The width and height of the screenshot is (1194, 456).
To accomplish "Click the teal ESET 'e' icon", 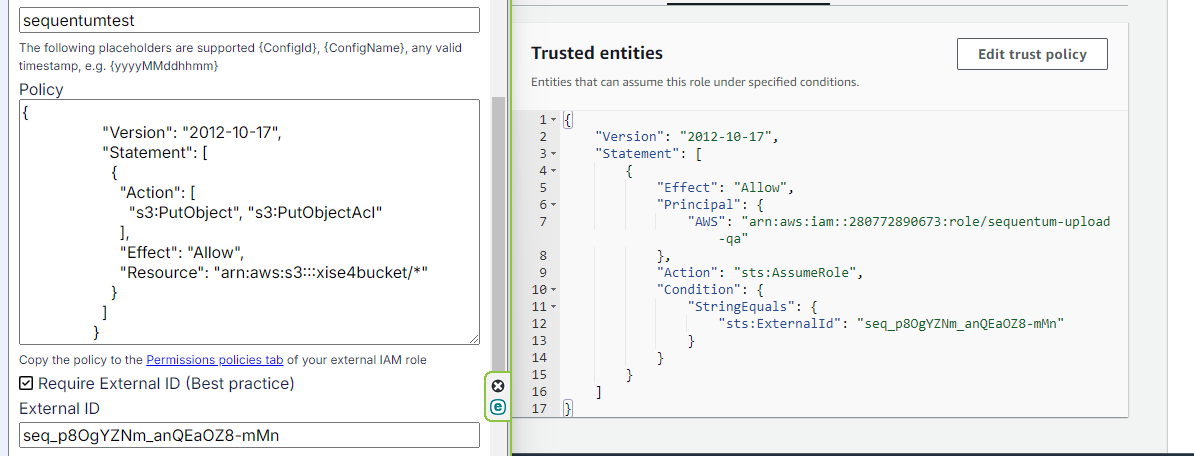I will [498, 407].
